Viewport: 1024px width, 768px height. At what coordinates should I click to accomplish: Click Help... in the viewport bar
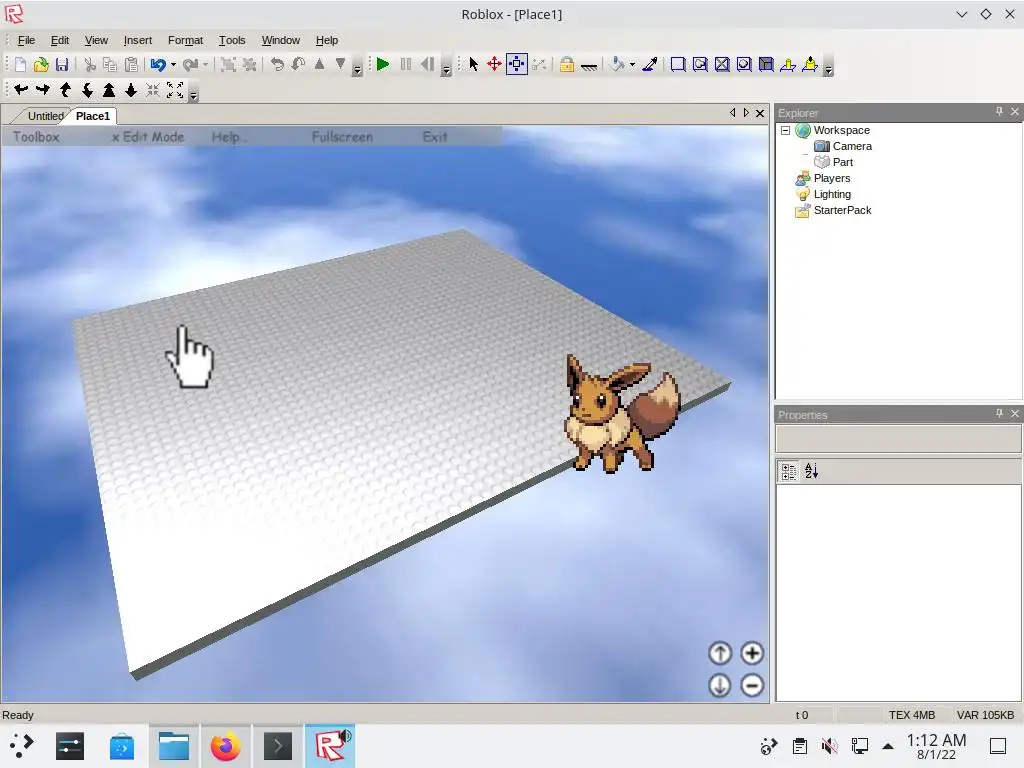coord(229,137)
